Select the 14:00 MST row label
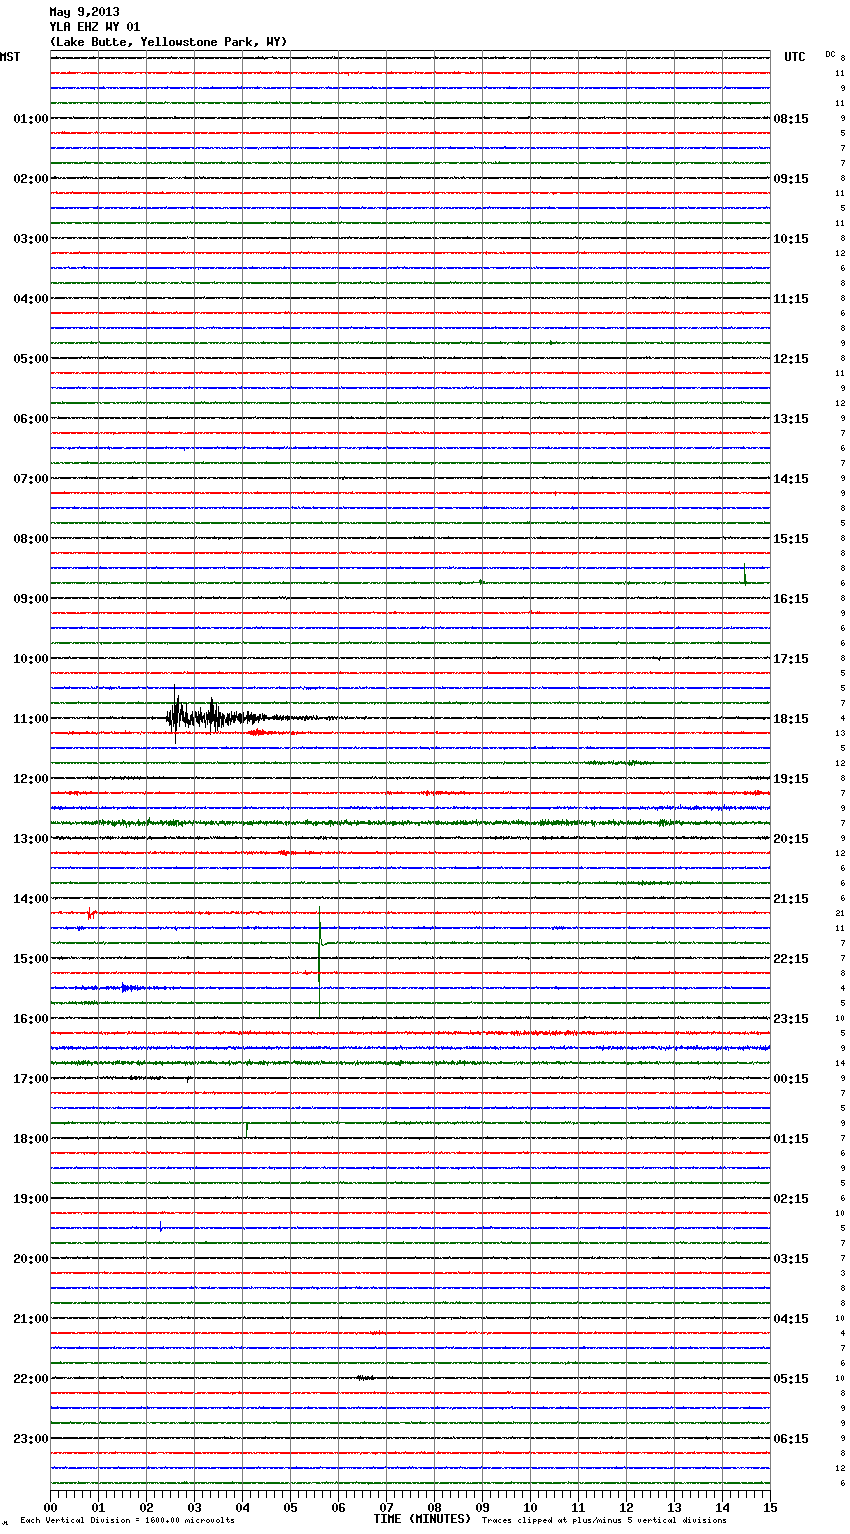Screen dimensions: 850x1534 31,899
